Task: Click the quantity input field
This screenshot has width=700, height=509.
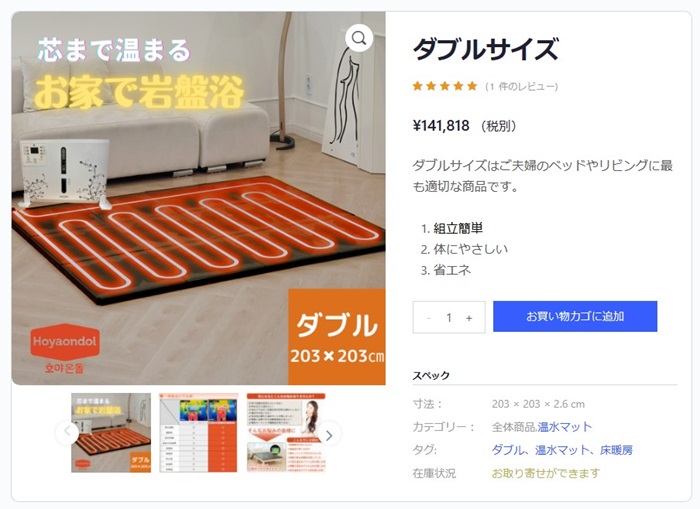Action: 449,317
